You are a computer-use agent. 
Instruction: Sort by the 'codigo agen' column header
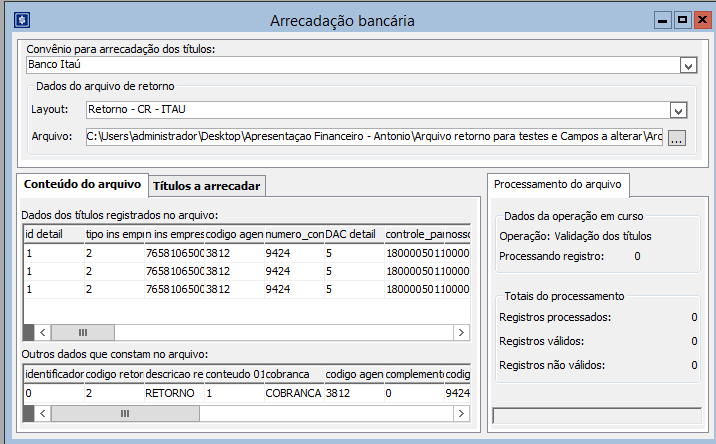coord(233,234)
